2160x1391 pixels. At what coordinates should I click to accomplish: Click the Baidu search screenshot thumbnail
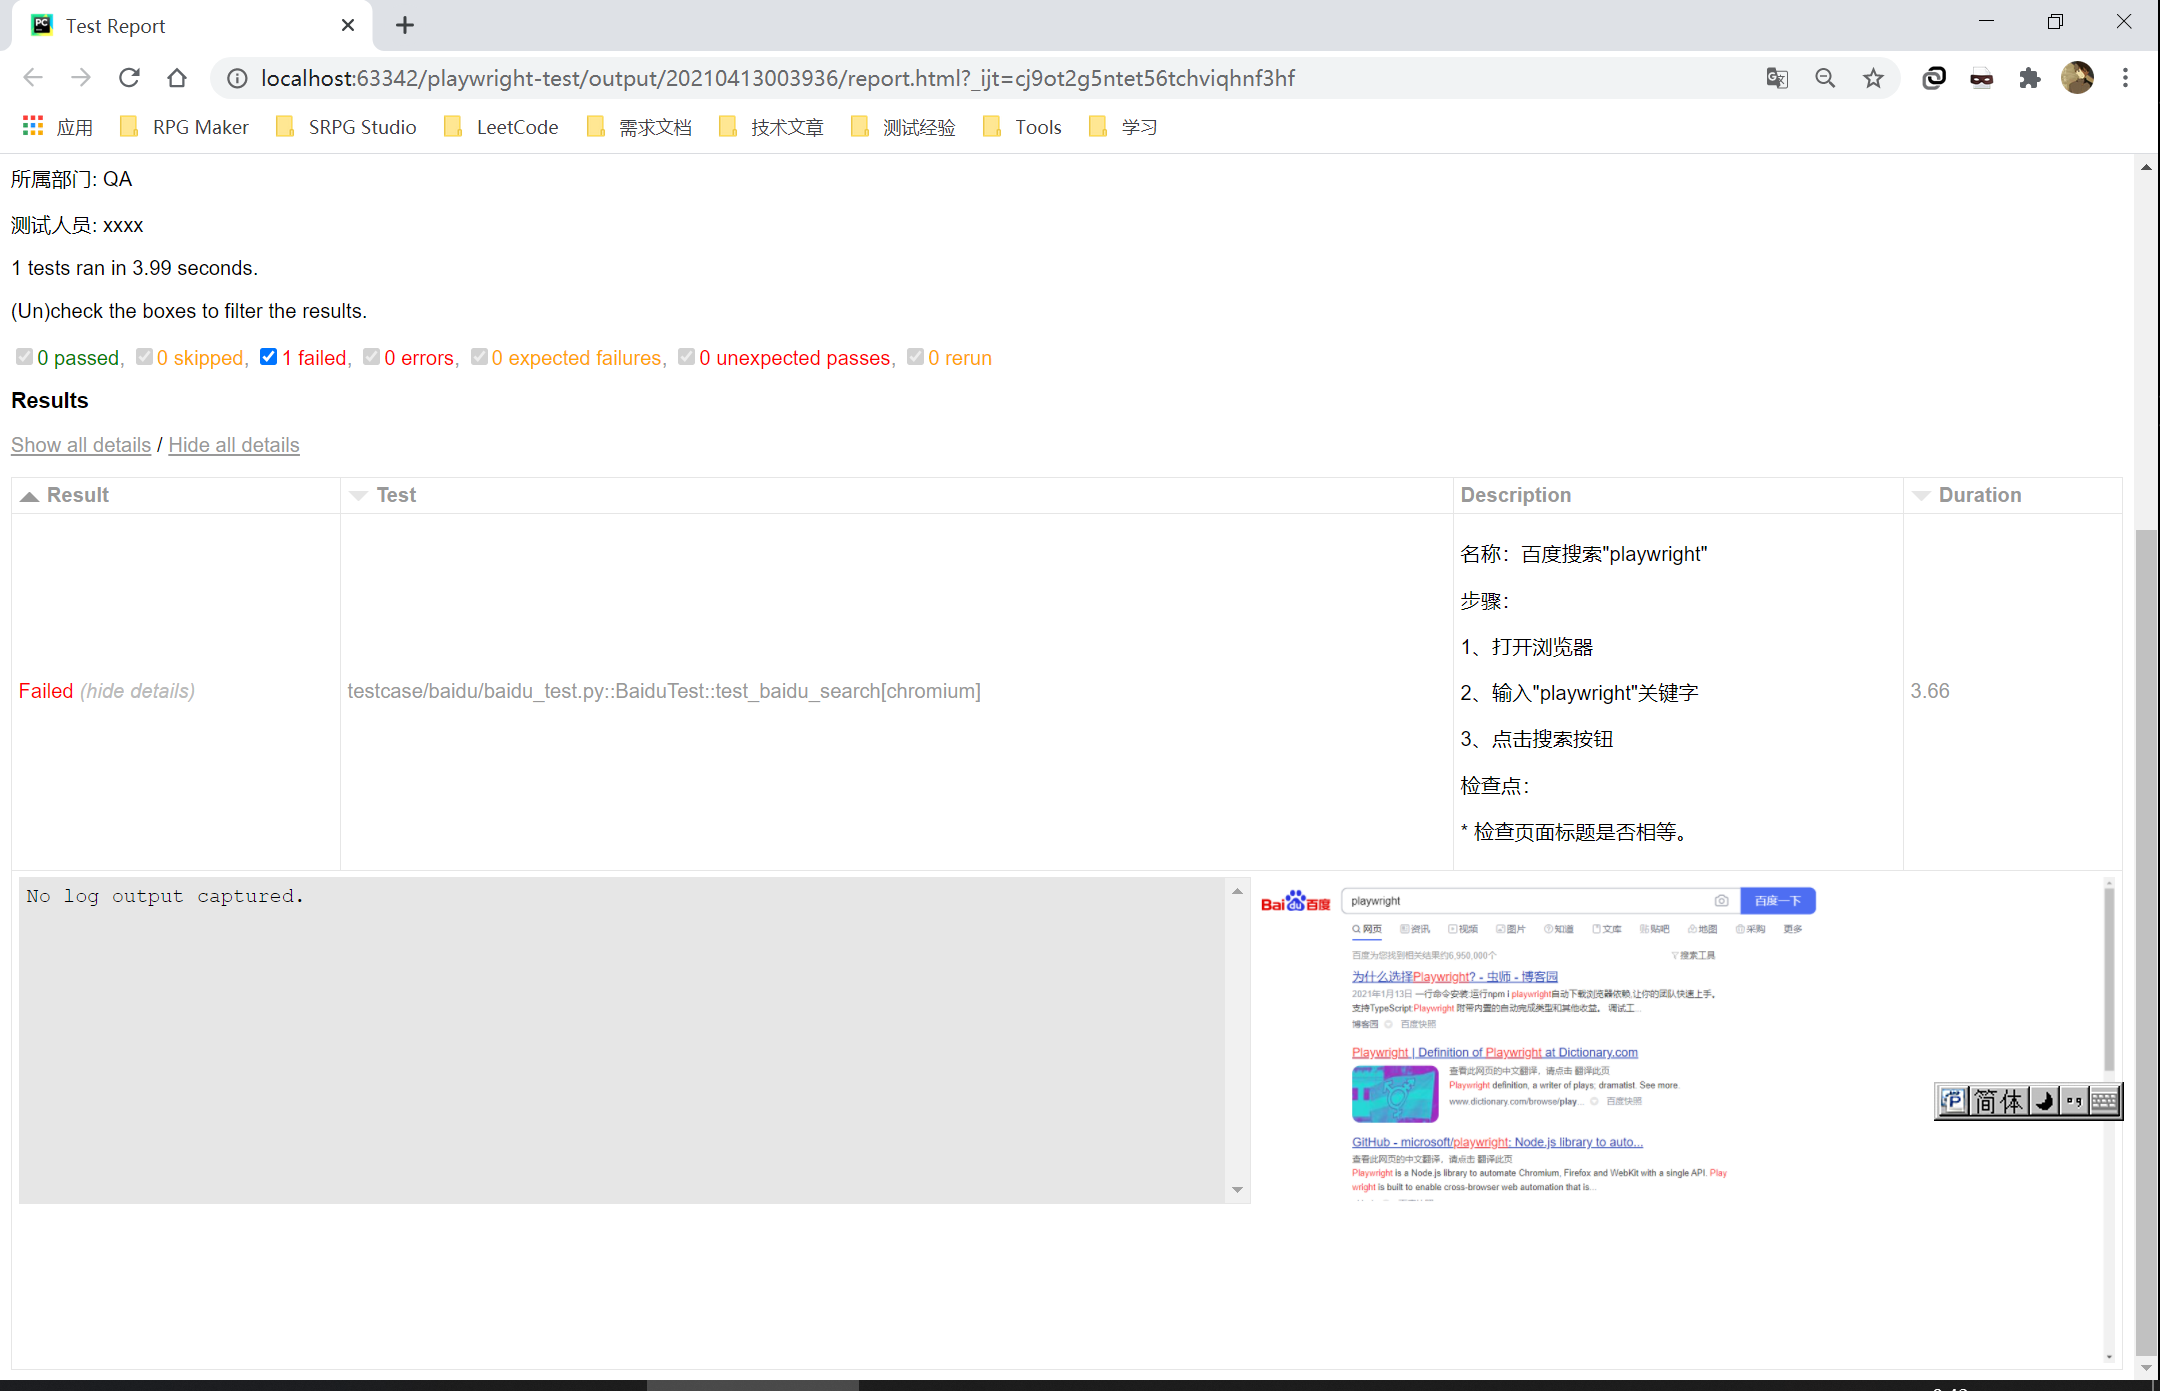1540,1042
